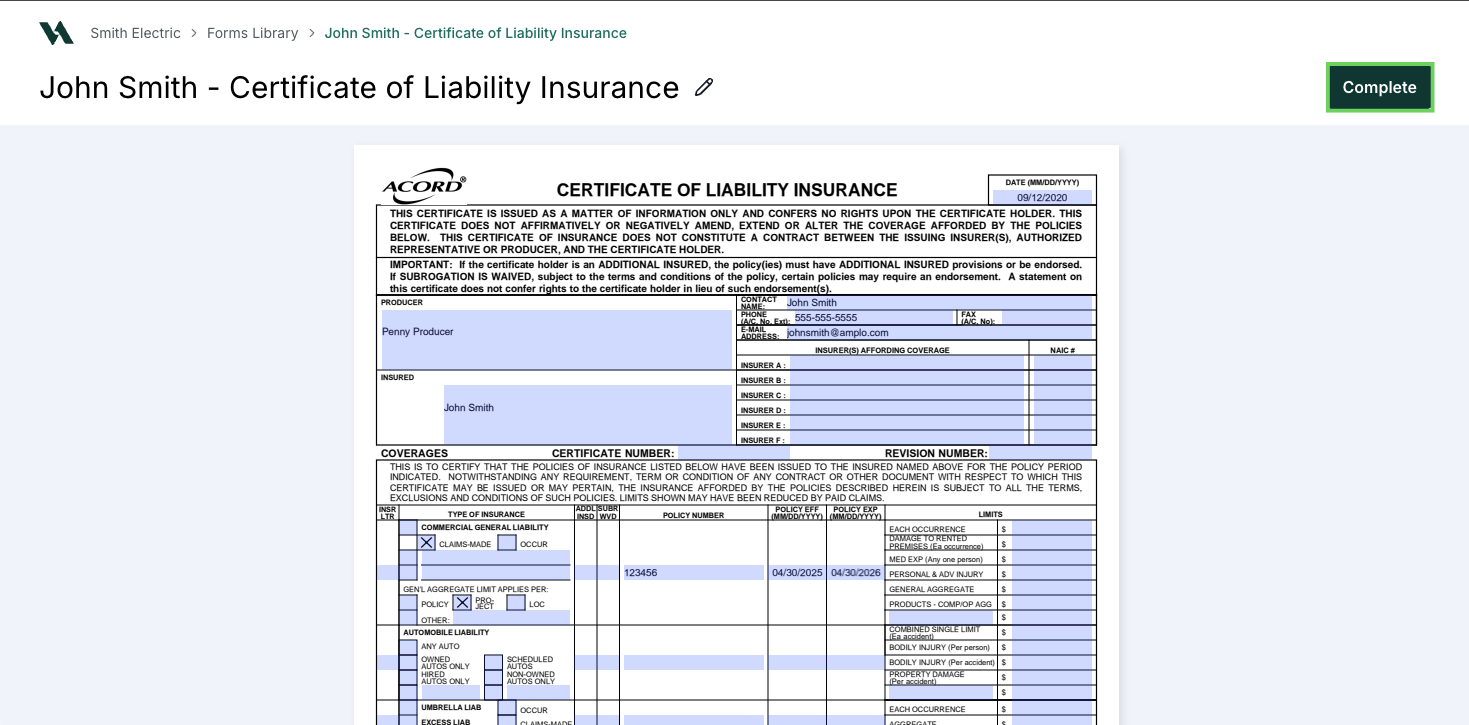This screenshot has width=1469, height=725.
Task: Select the Revision Number field
Action: point(1042,453)
